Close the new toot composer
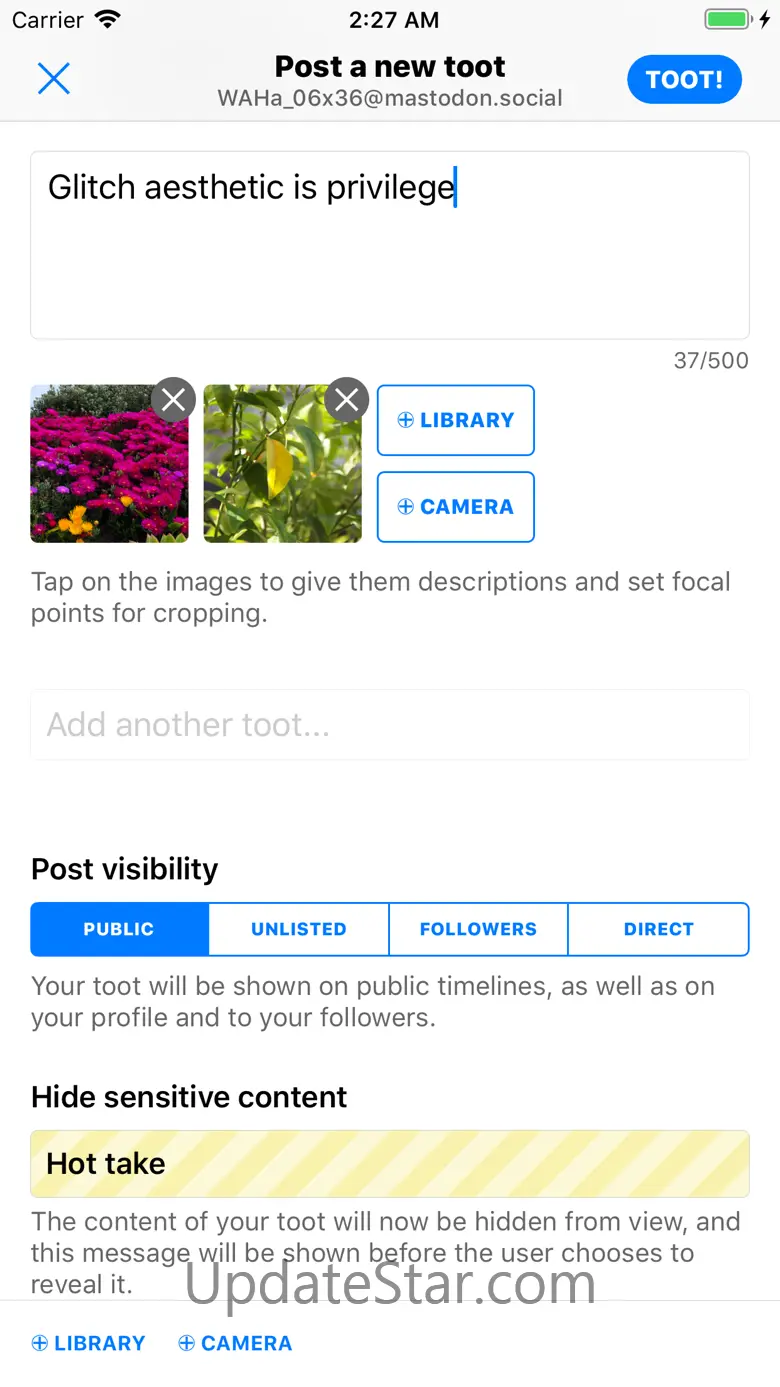Viewport: 780px width, 1387px height. tap(53, 78)
